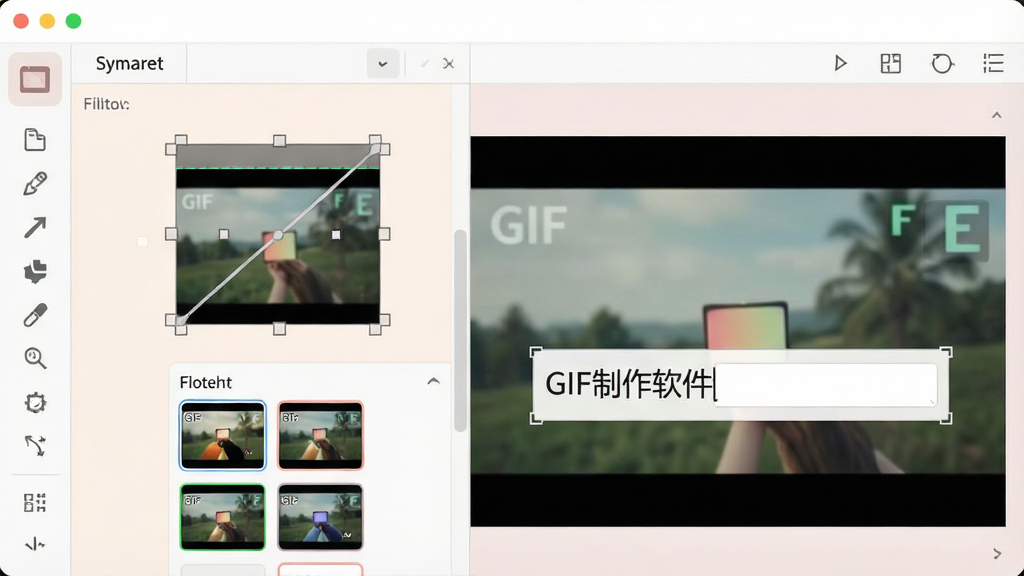Click the left-middle crop handle
The height and width of the screenshot is (576, 1024).
point(171,234)
